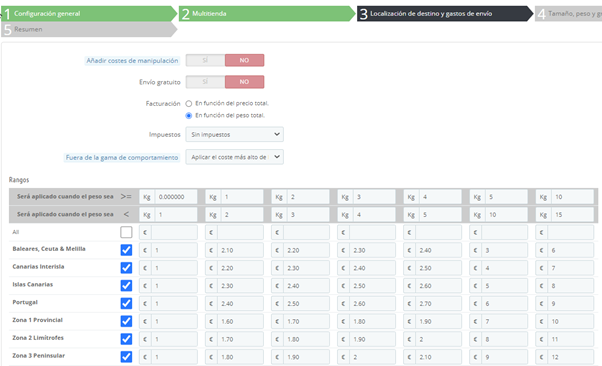Uncheck Canarias Interisla checkbox
This screenshot has height=366, width=602.
(x=126, y=268)
